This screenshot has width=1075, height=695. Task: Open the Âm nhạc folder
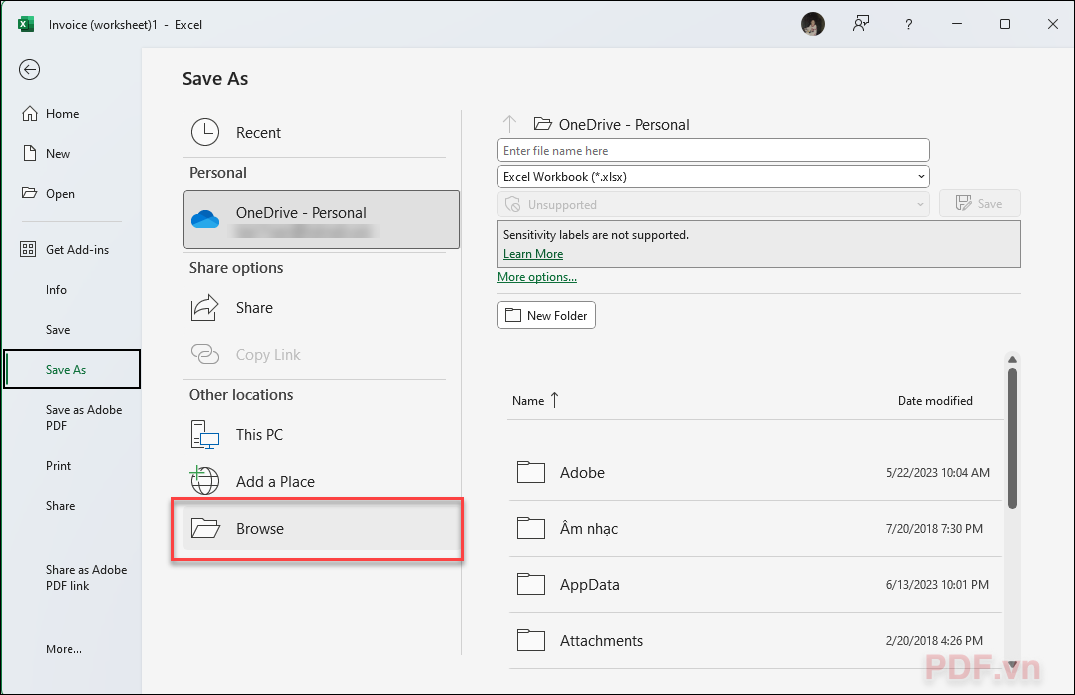754,528
